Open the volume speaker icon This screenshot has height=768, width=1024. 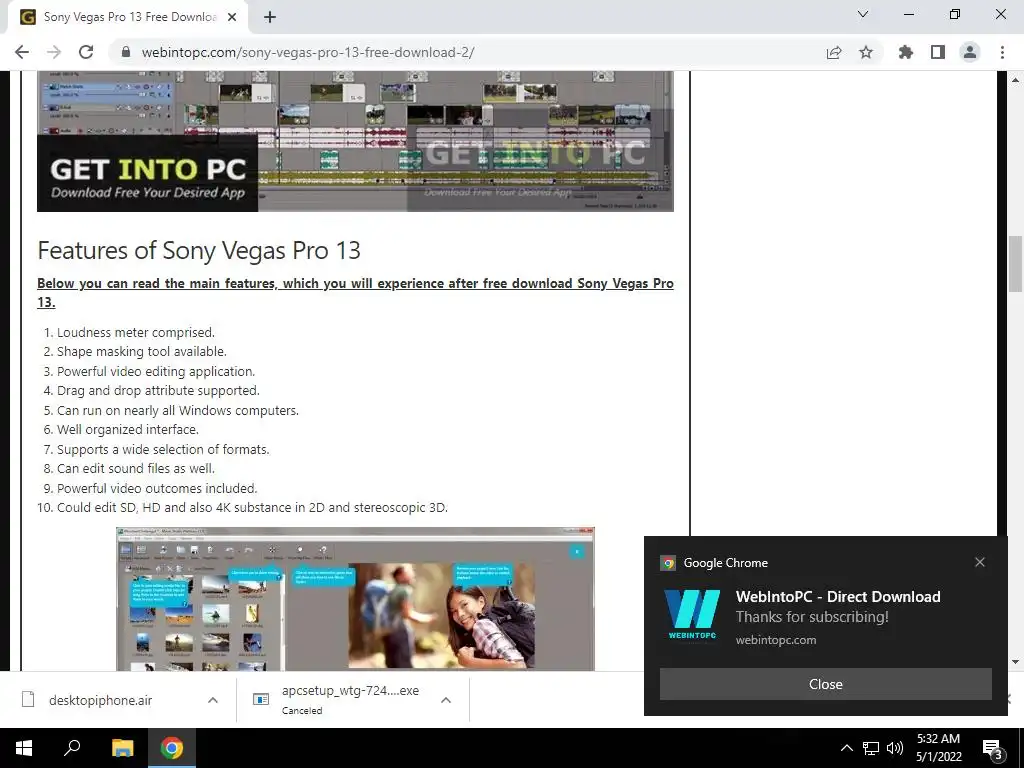coord(895,748)
